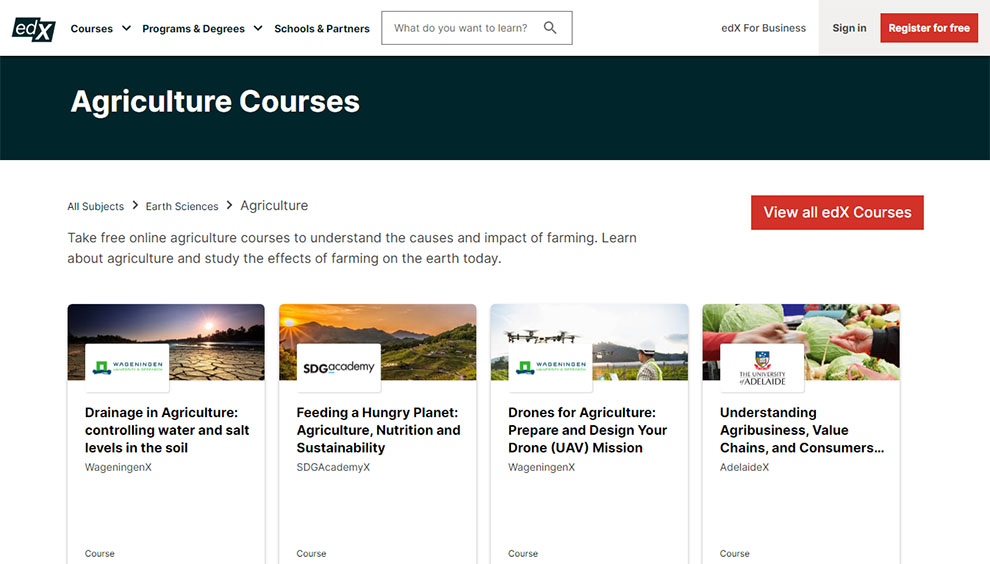The width and height of the screenshot is (990, 564).
Task: Go to All Subjects breadcrumb
Action: pyautogui.click(x=96, y=207)
